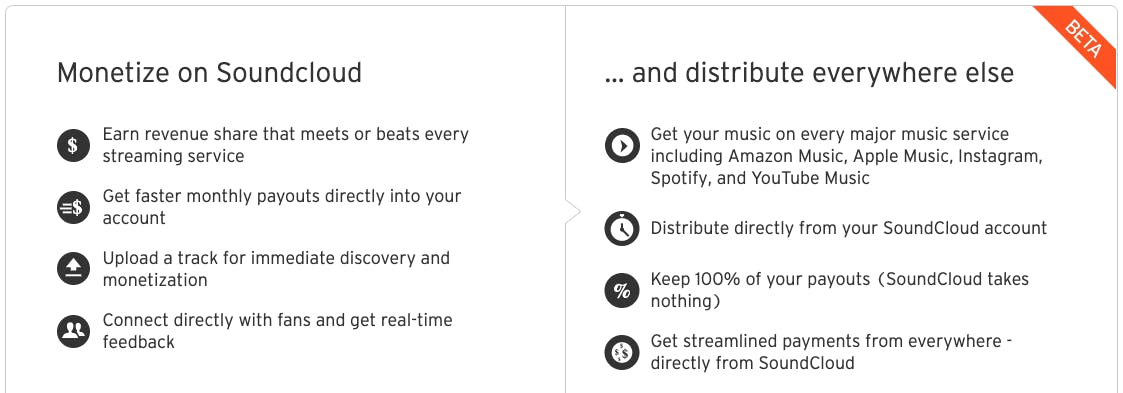Viewport: 1123px width, 393px height.
Task: Click Get streamlined payments from everywhere text
Action: point(831,351)
